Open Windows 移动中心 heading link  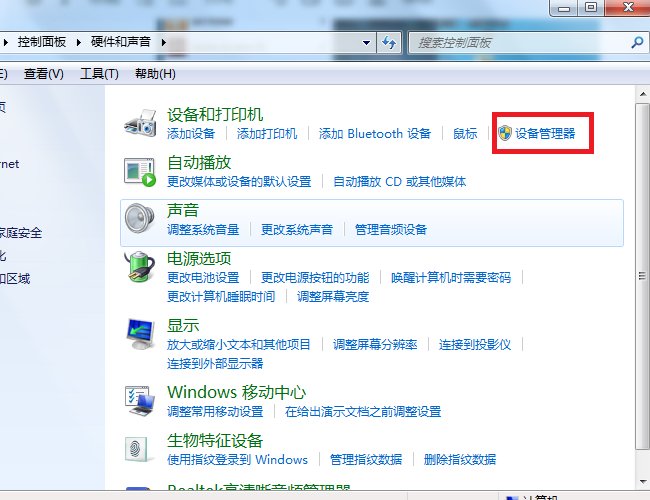click(236, 392)
